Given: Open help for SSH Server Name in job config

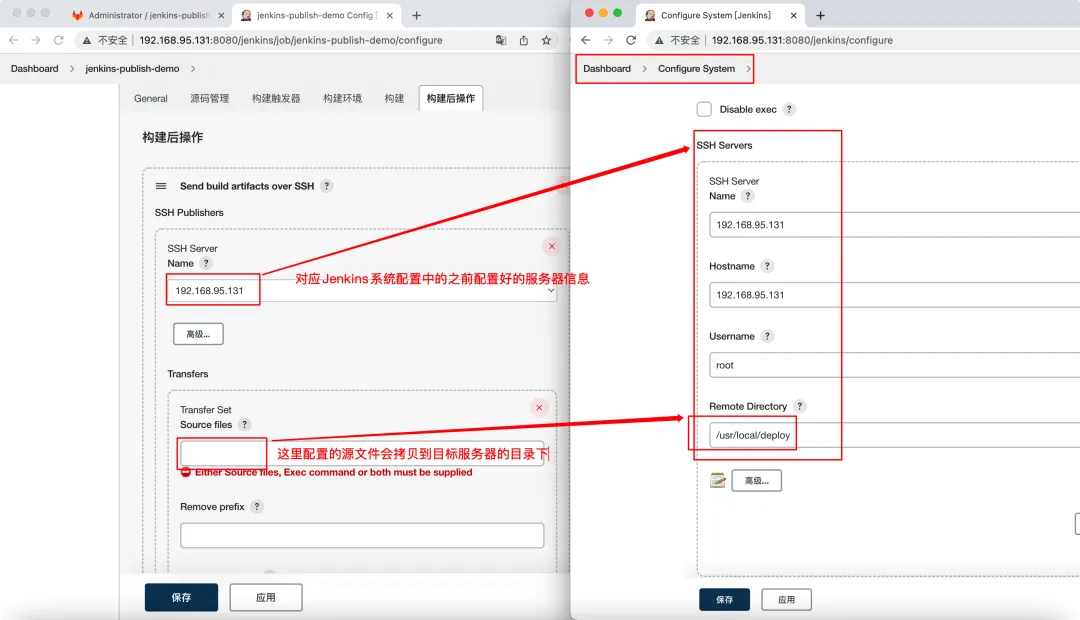Looking at the screenshot, I should [x=206, y=263].
